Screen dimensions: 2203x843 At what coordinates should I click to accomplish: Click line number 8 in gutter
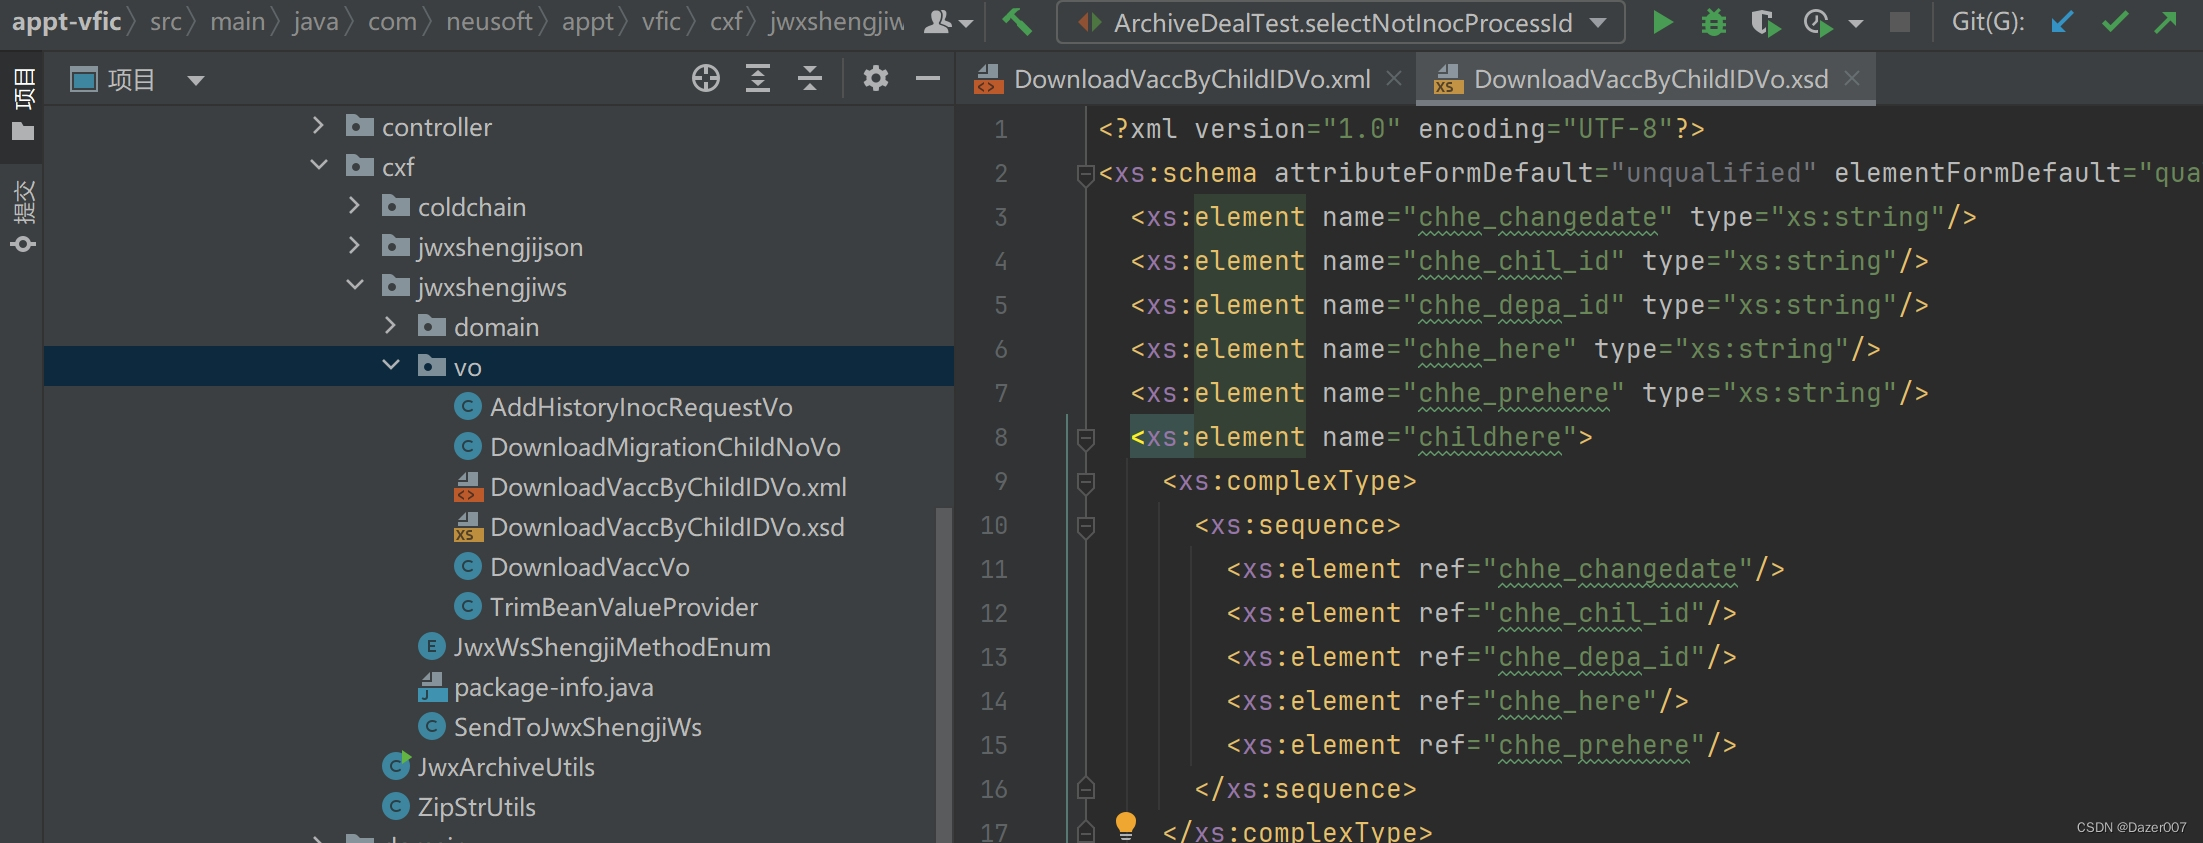1000,438
